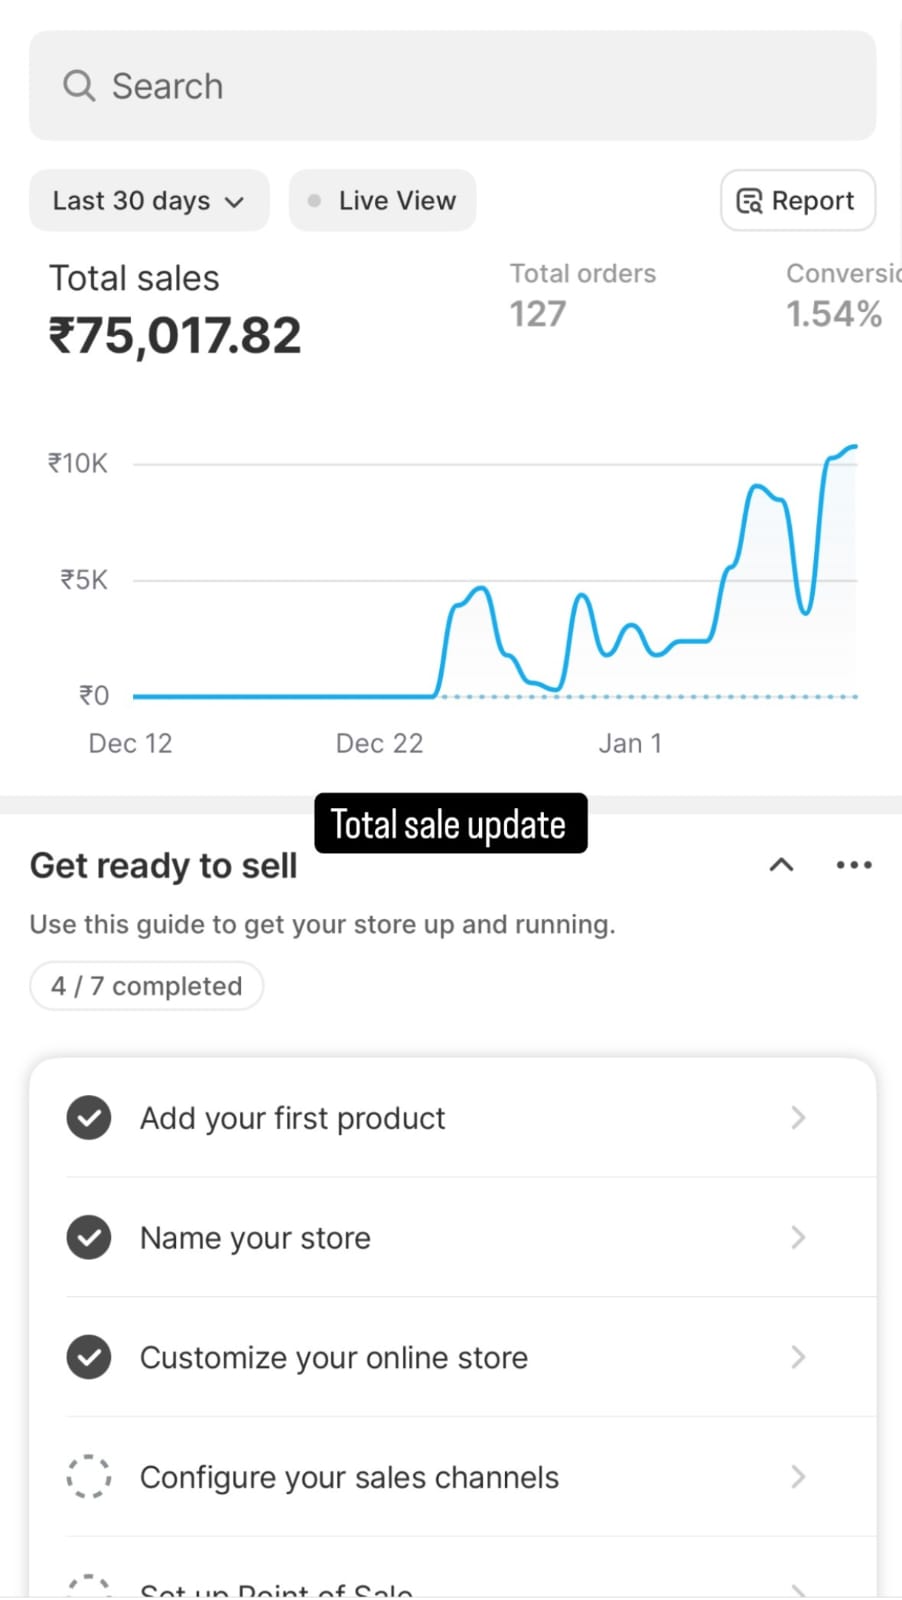Viewport: 902px width, 1600px height.
Task: Select the Total orders metric
Action: click(583, 296)
